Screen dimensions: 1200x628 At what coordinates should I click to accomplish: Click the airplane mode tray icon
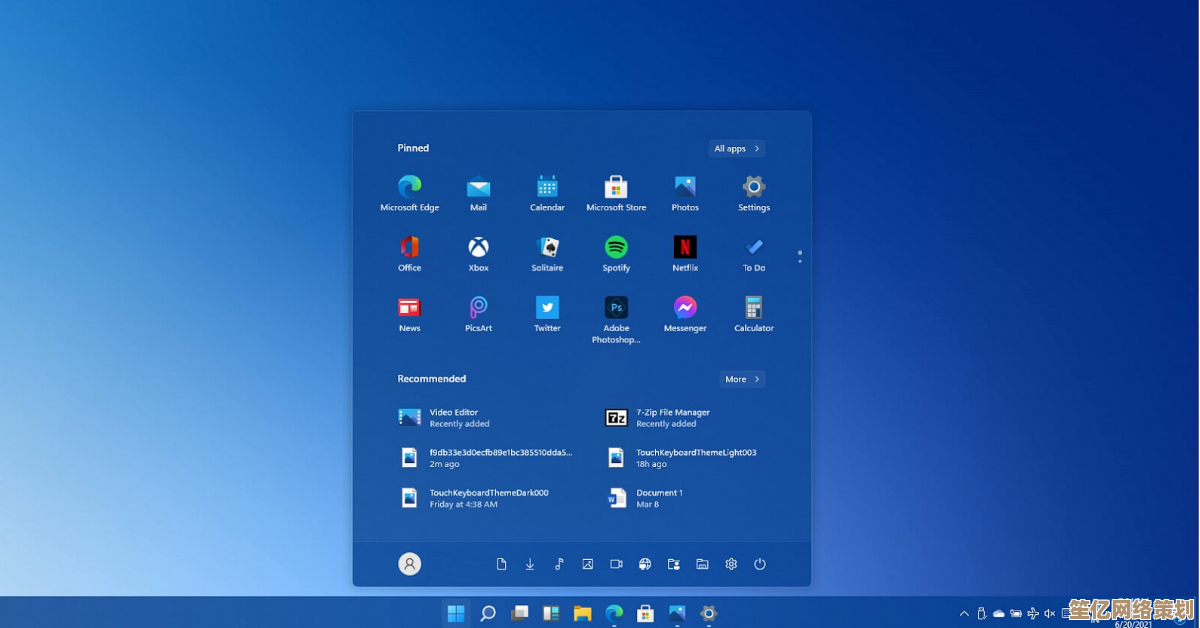(1033, 613)
